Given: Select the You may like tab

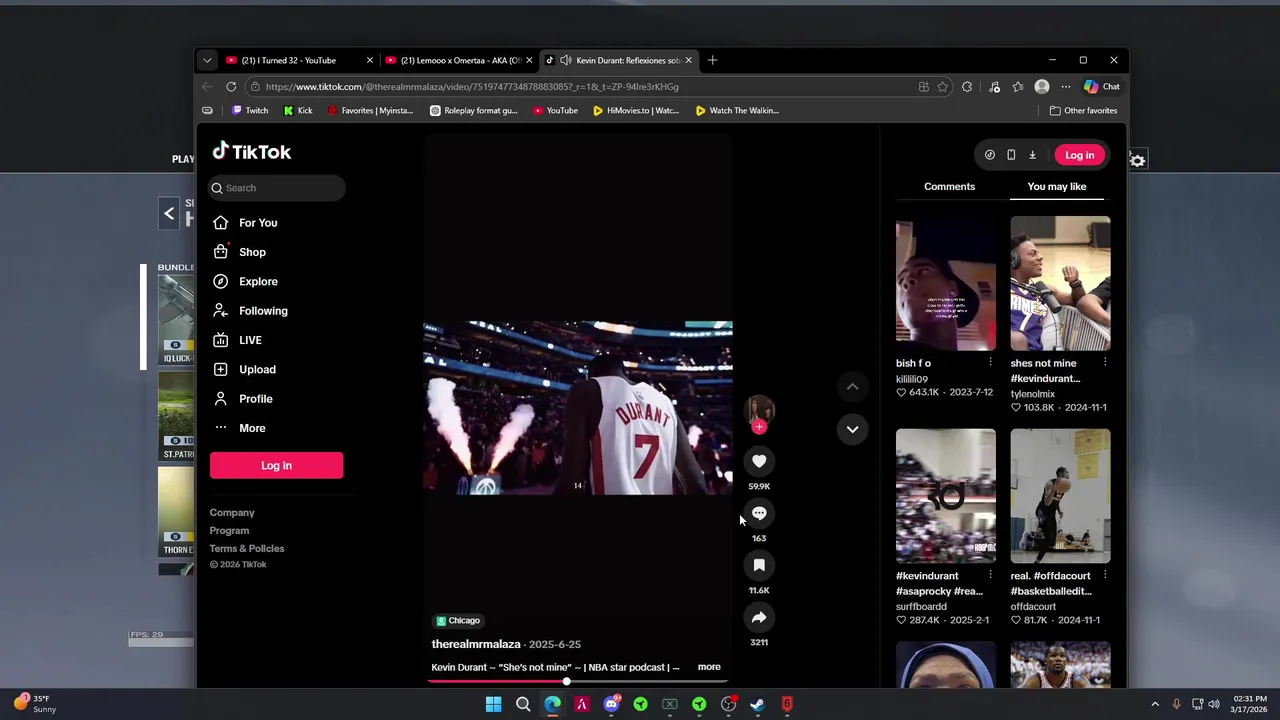Looking at the screenshot, I should tap(1056, 187).
